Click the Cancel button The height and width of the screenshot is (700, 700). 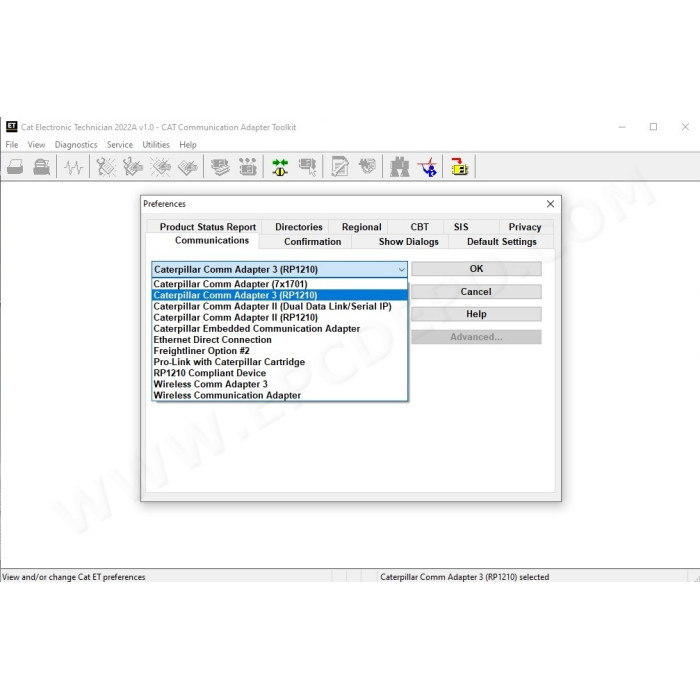(x=476, y=292)
